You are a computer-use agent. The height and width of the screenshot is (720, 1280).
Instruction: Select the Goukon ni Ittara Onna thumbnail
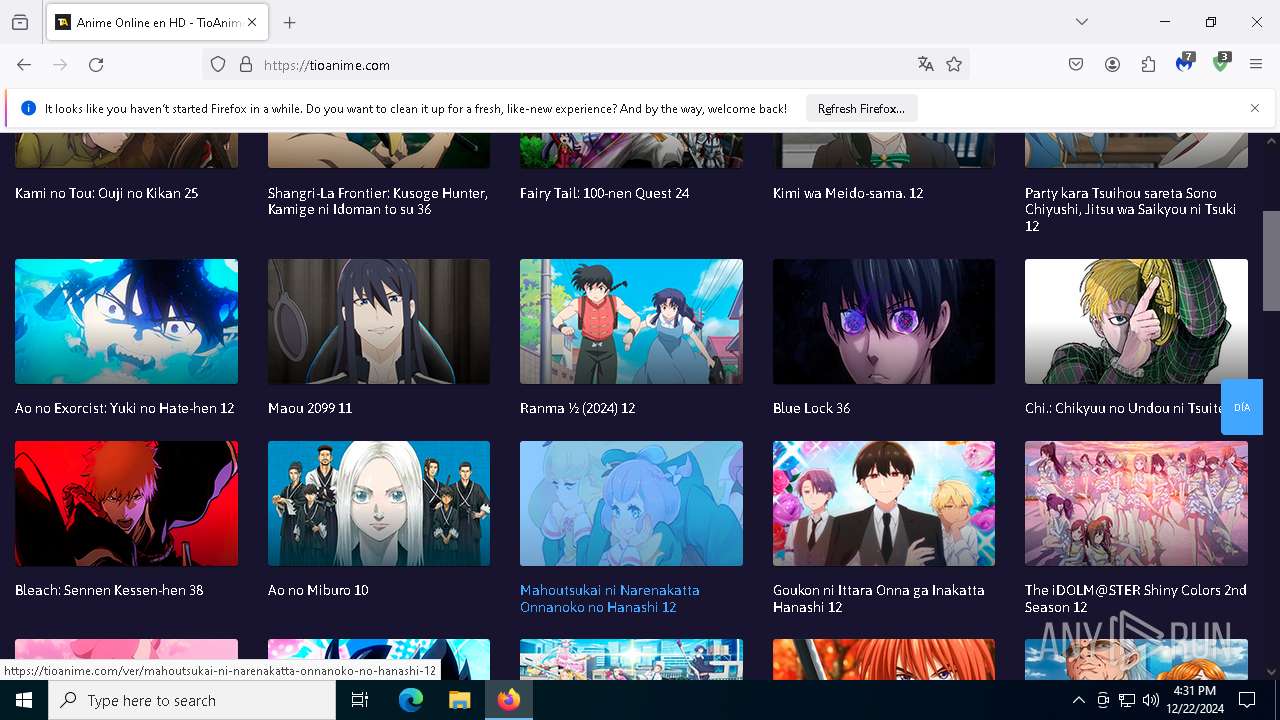(884, 503)
